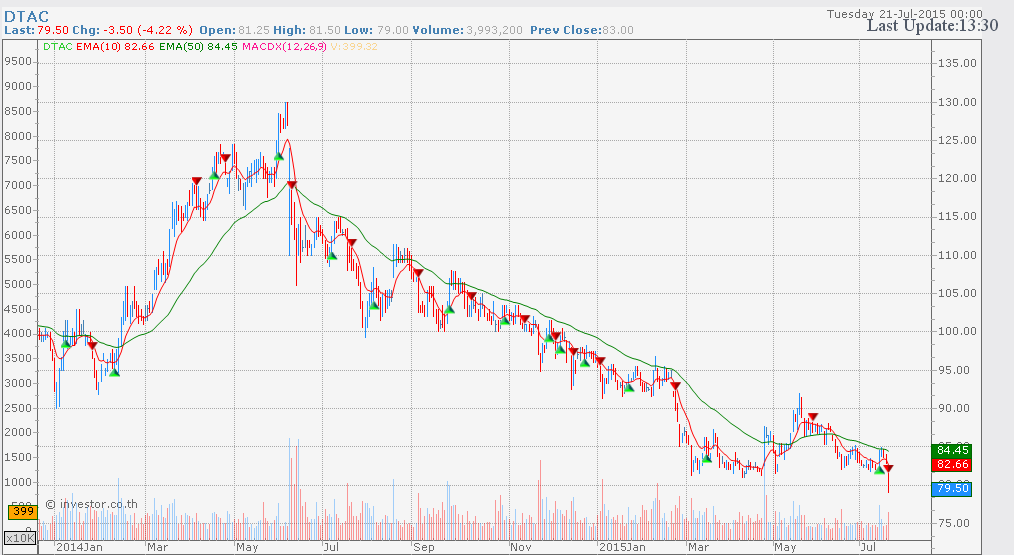Viewport: 1014px width, 555px height.
Task: Select the green DTAC legend label
Action: coord(58,47)
